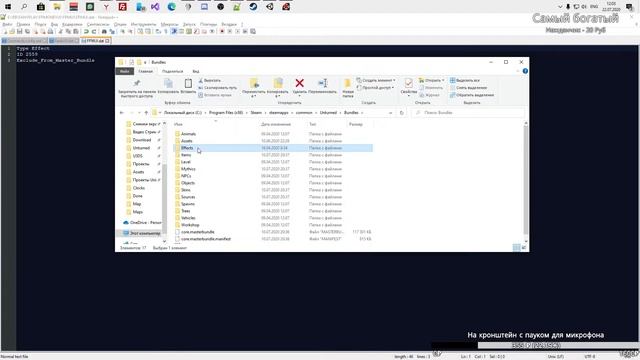Click Cut (Вырезать) in Explorer ribbon
Screen dimensions: 640x360
point(209,80)
